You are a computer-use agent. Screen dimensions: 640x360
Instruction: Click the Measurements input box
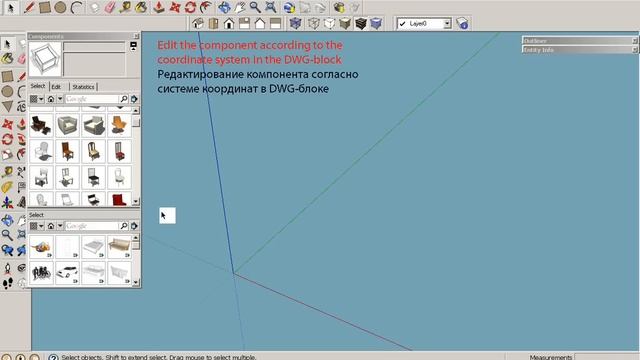pos(607,357)
